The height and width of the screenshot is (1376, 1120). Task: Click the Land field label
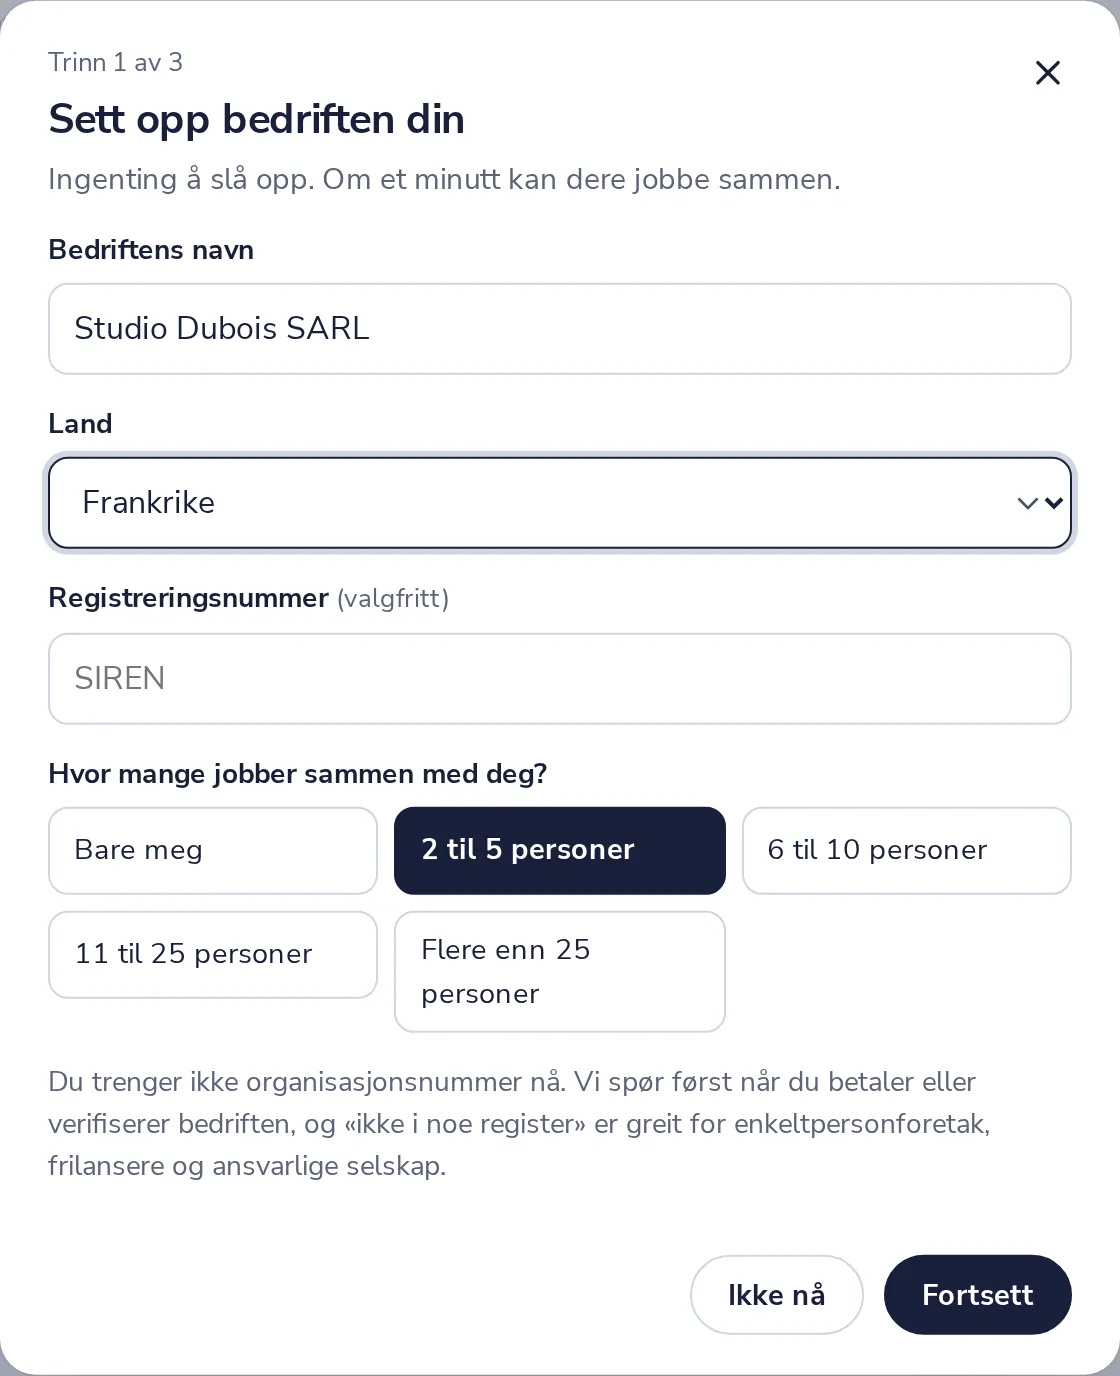pyautogui.click(x=80, y=424)
